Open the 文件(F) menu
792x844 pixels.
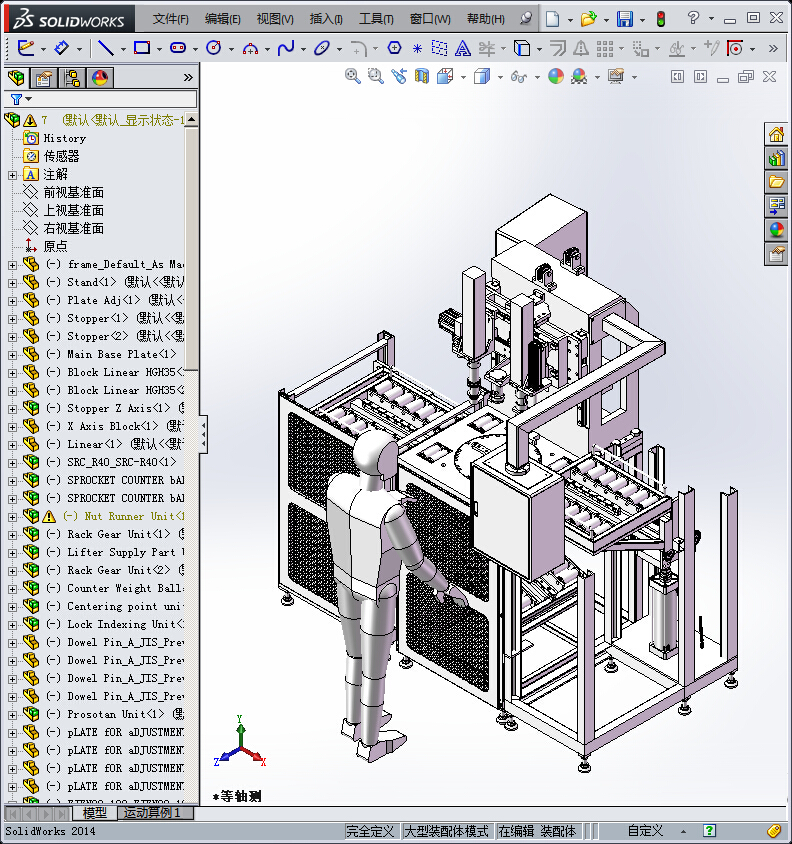pos(170,19)
